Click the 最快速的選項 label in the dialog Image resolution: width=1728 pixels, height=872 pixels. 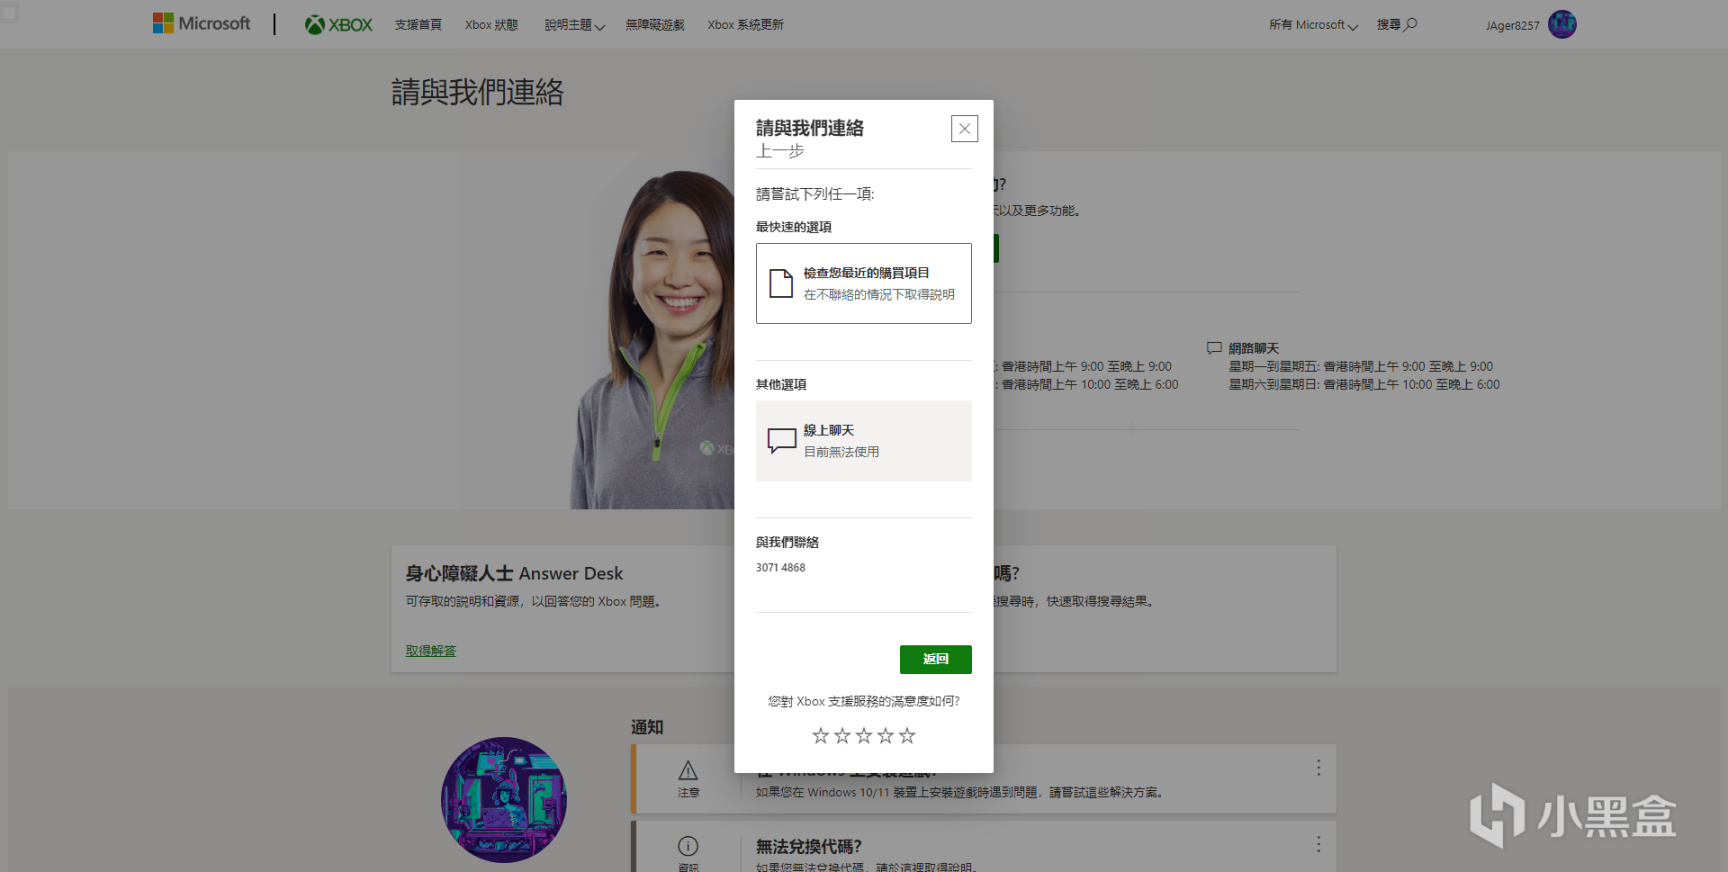click(794, 227)
